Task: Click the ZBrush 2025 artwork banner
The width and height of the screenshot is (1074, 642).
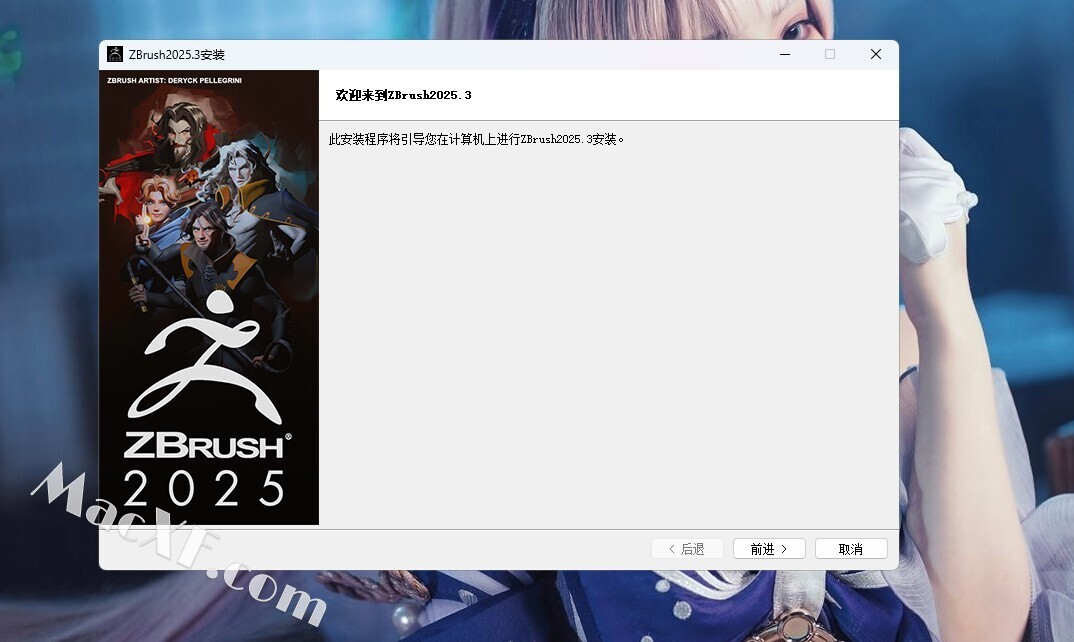Action: (209, 297)
